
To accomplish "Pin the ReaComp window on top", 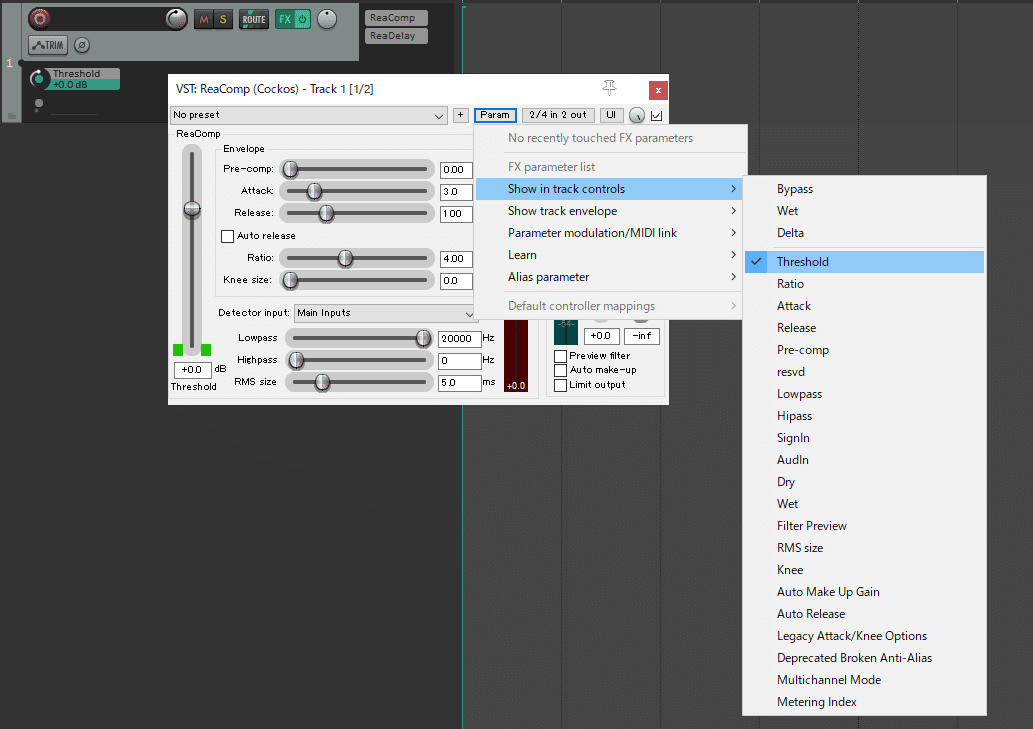I will [609, 88].
